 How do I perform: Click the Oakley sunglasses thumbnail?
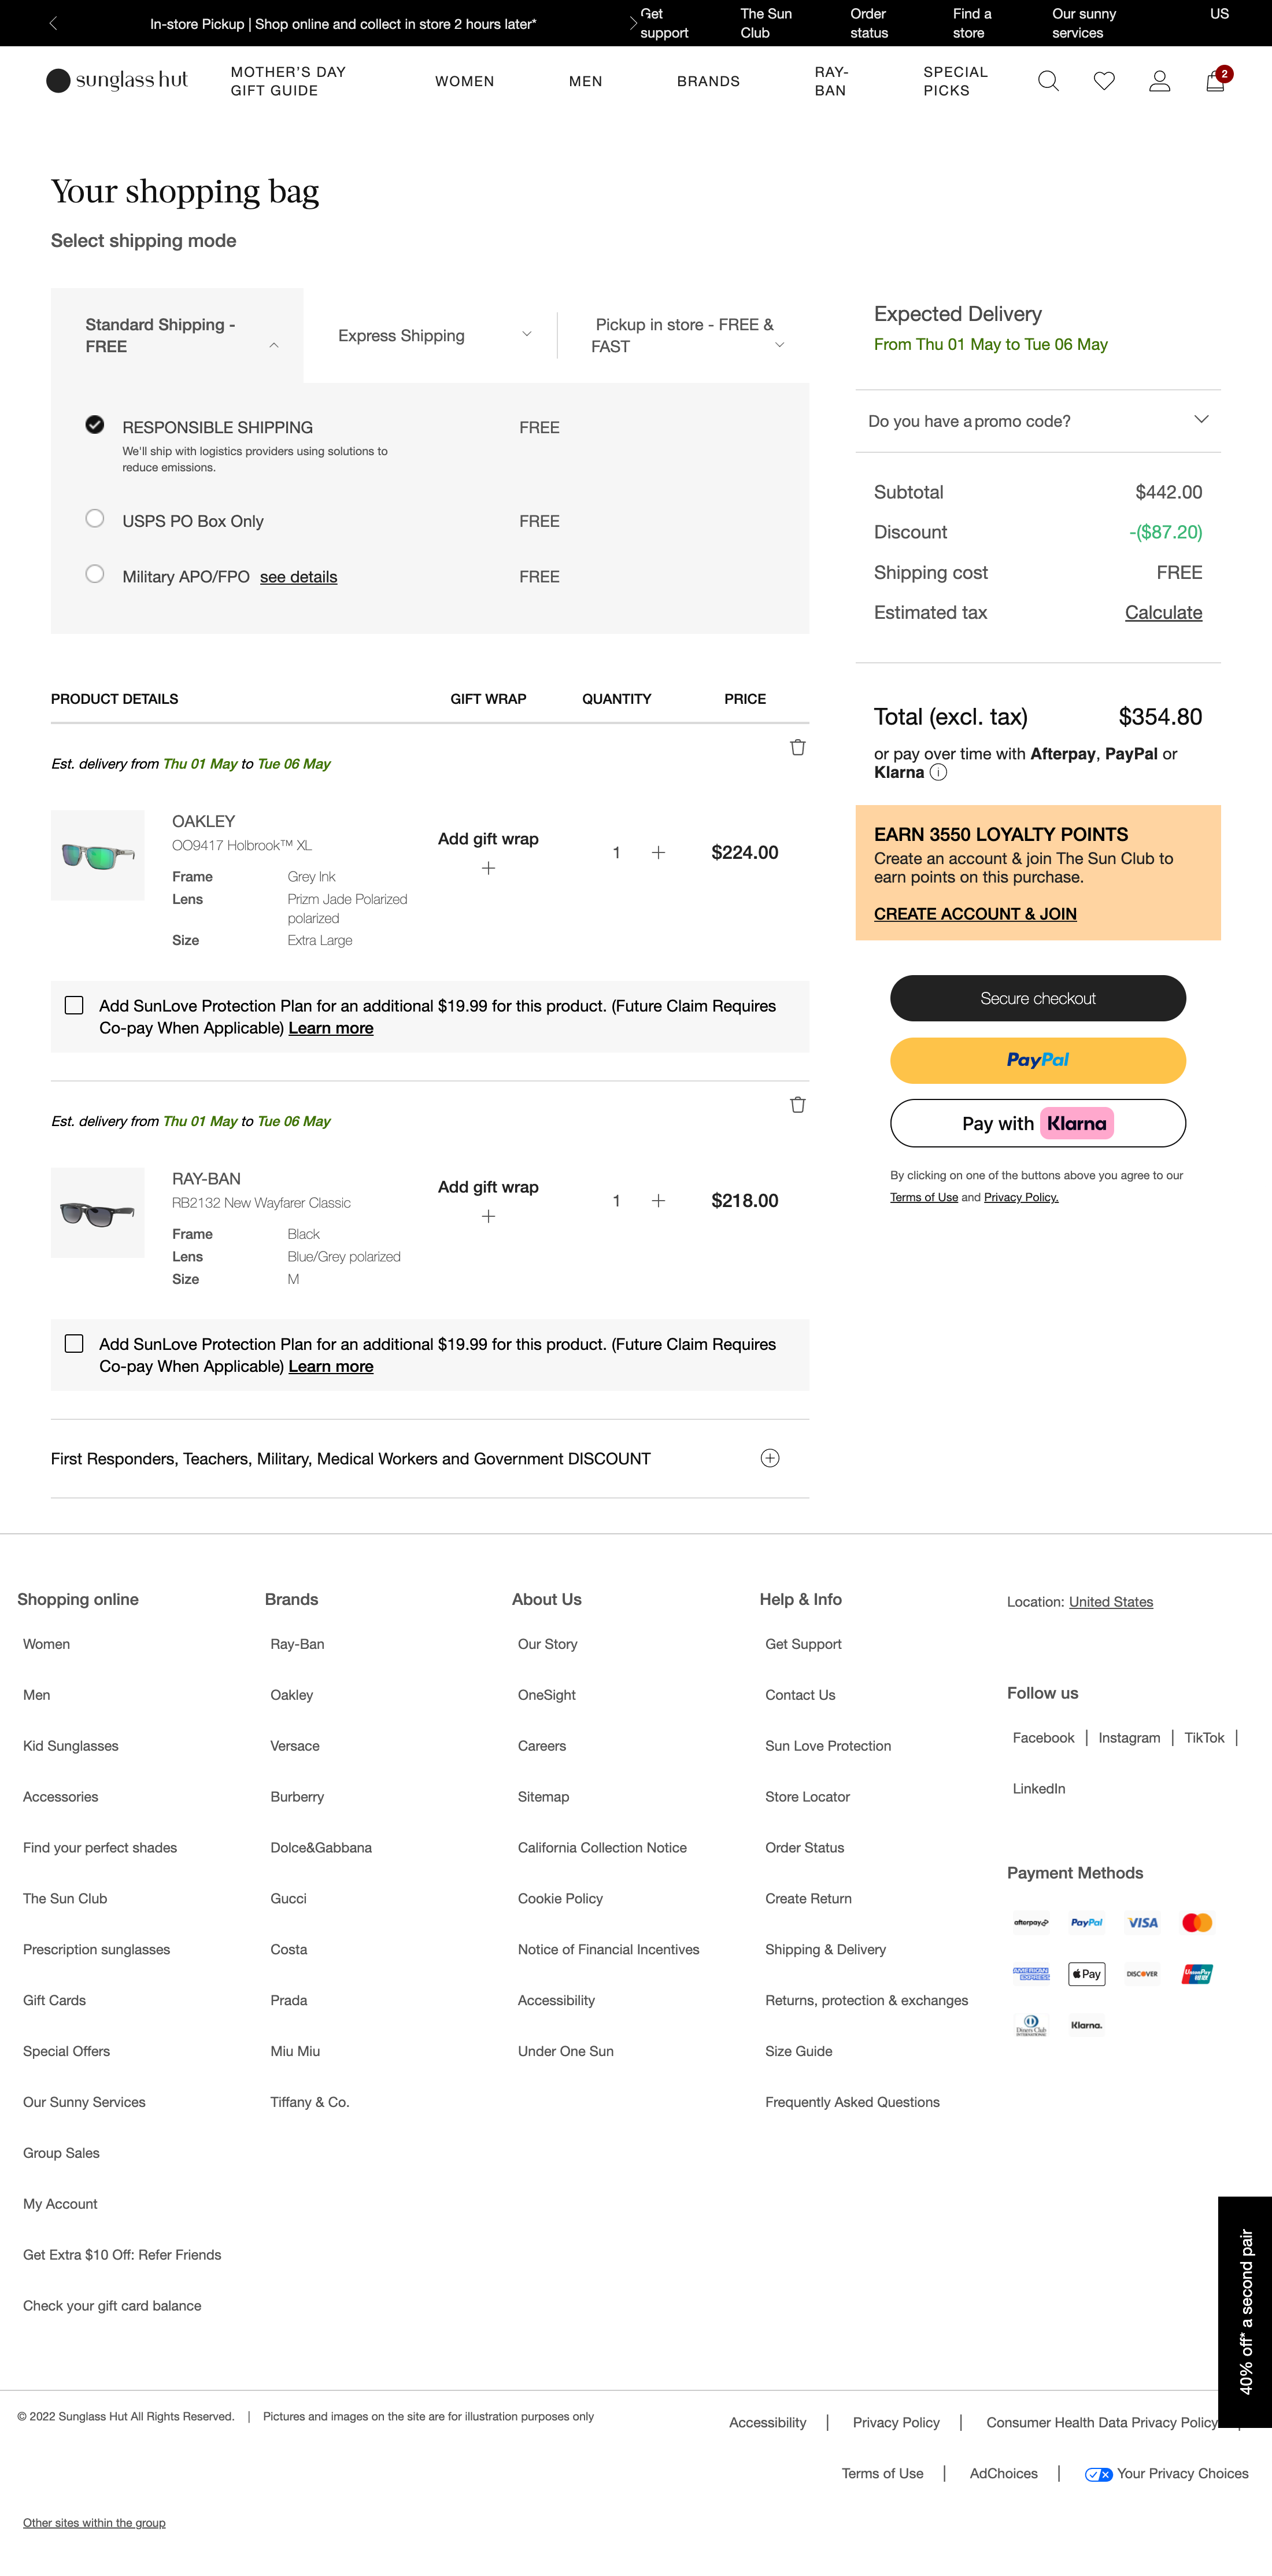pyautogui.click(x=98, y=855)
